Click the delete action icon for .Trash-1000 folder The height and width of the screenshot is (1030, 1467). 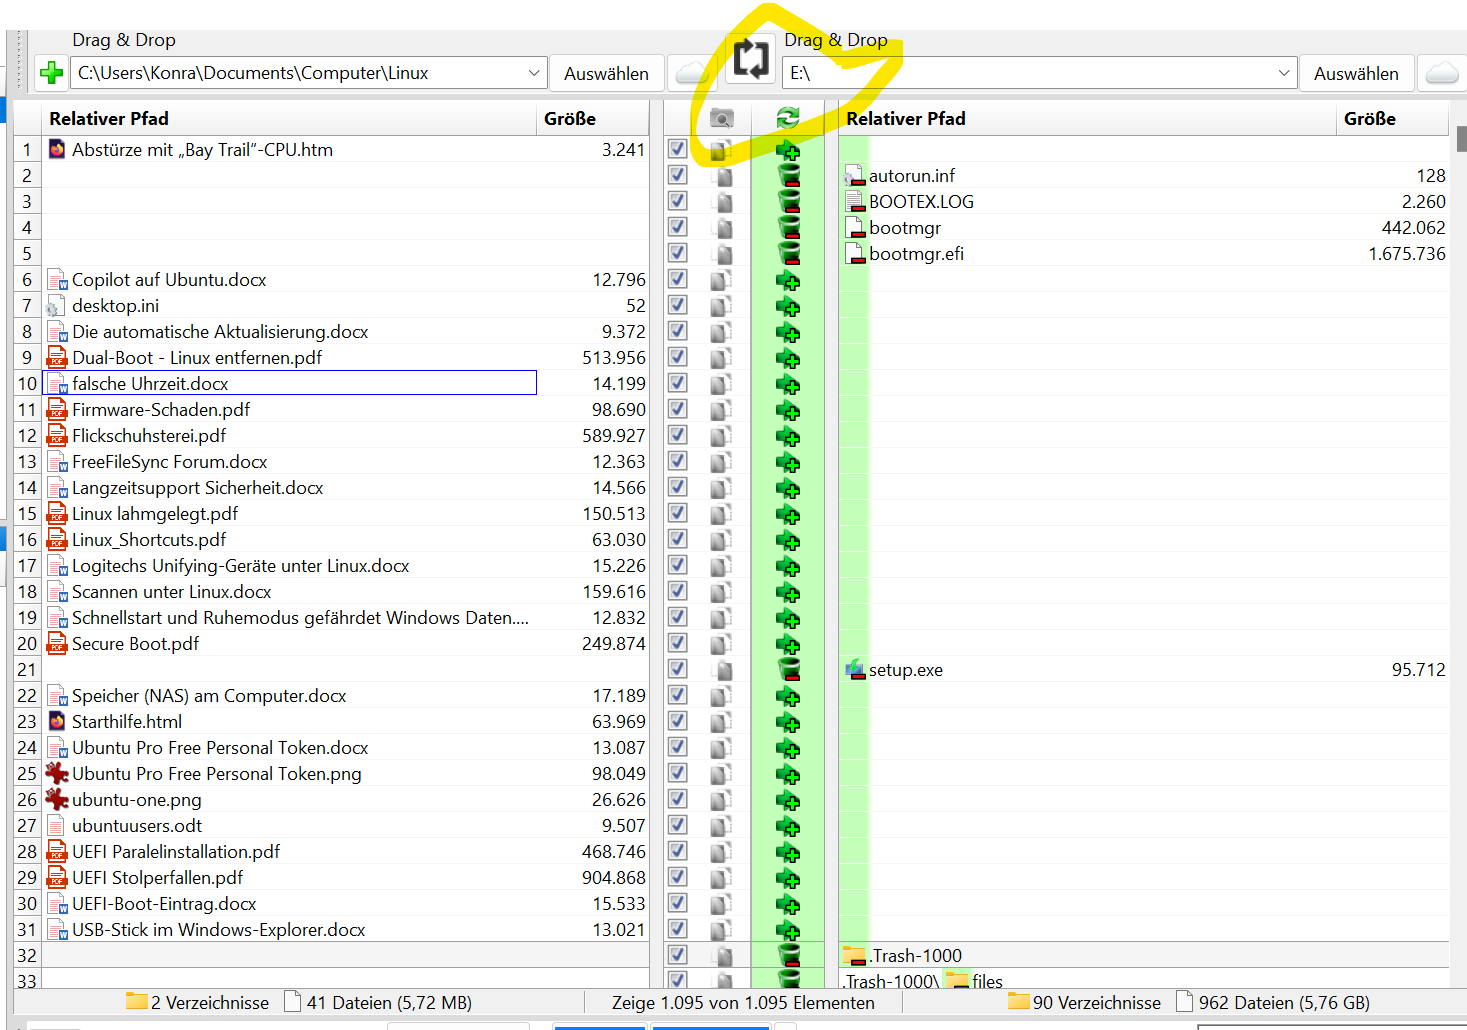point(788,956)
